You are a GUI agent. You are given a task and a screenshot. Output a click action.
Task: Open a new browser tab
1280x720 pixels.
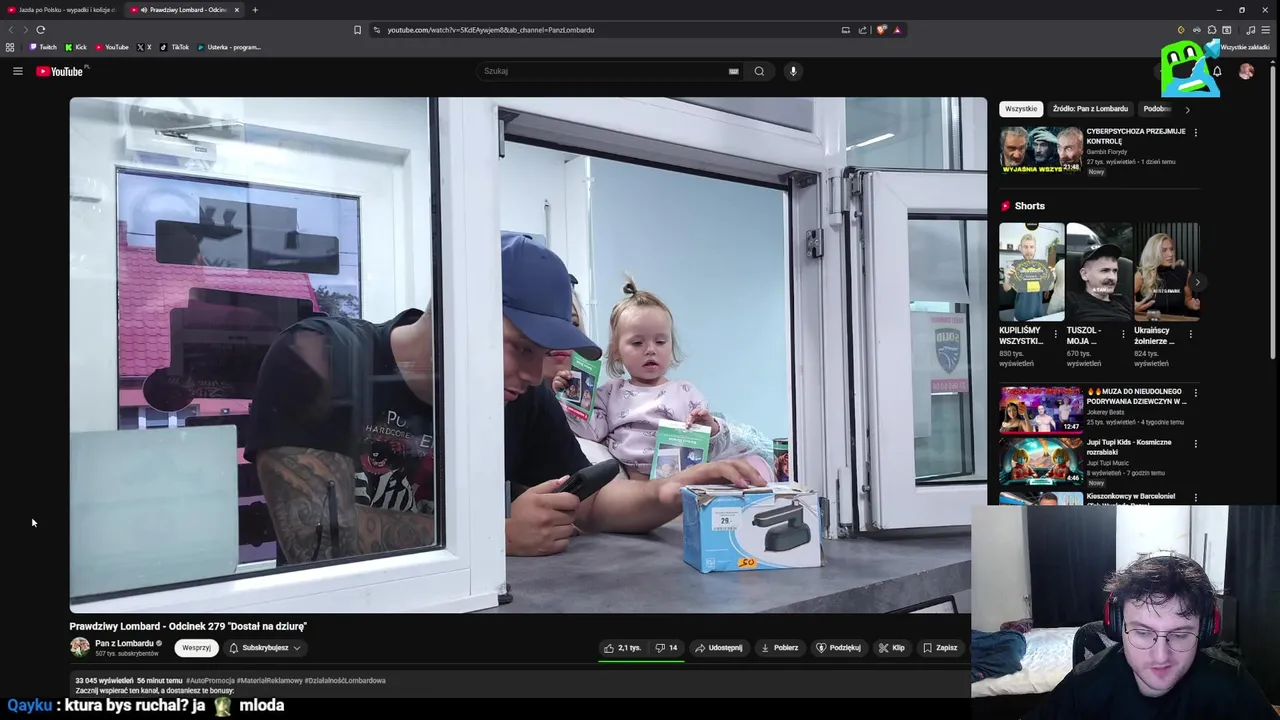tap(255, 10)
